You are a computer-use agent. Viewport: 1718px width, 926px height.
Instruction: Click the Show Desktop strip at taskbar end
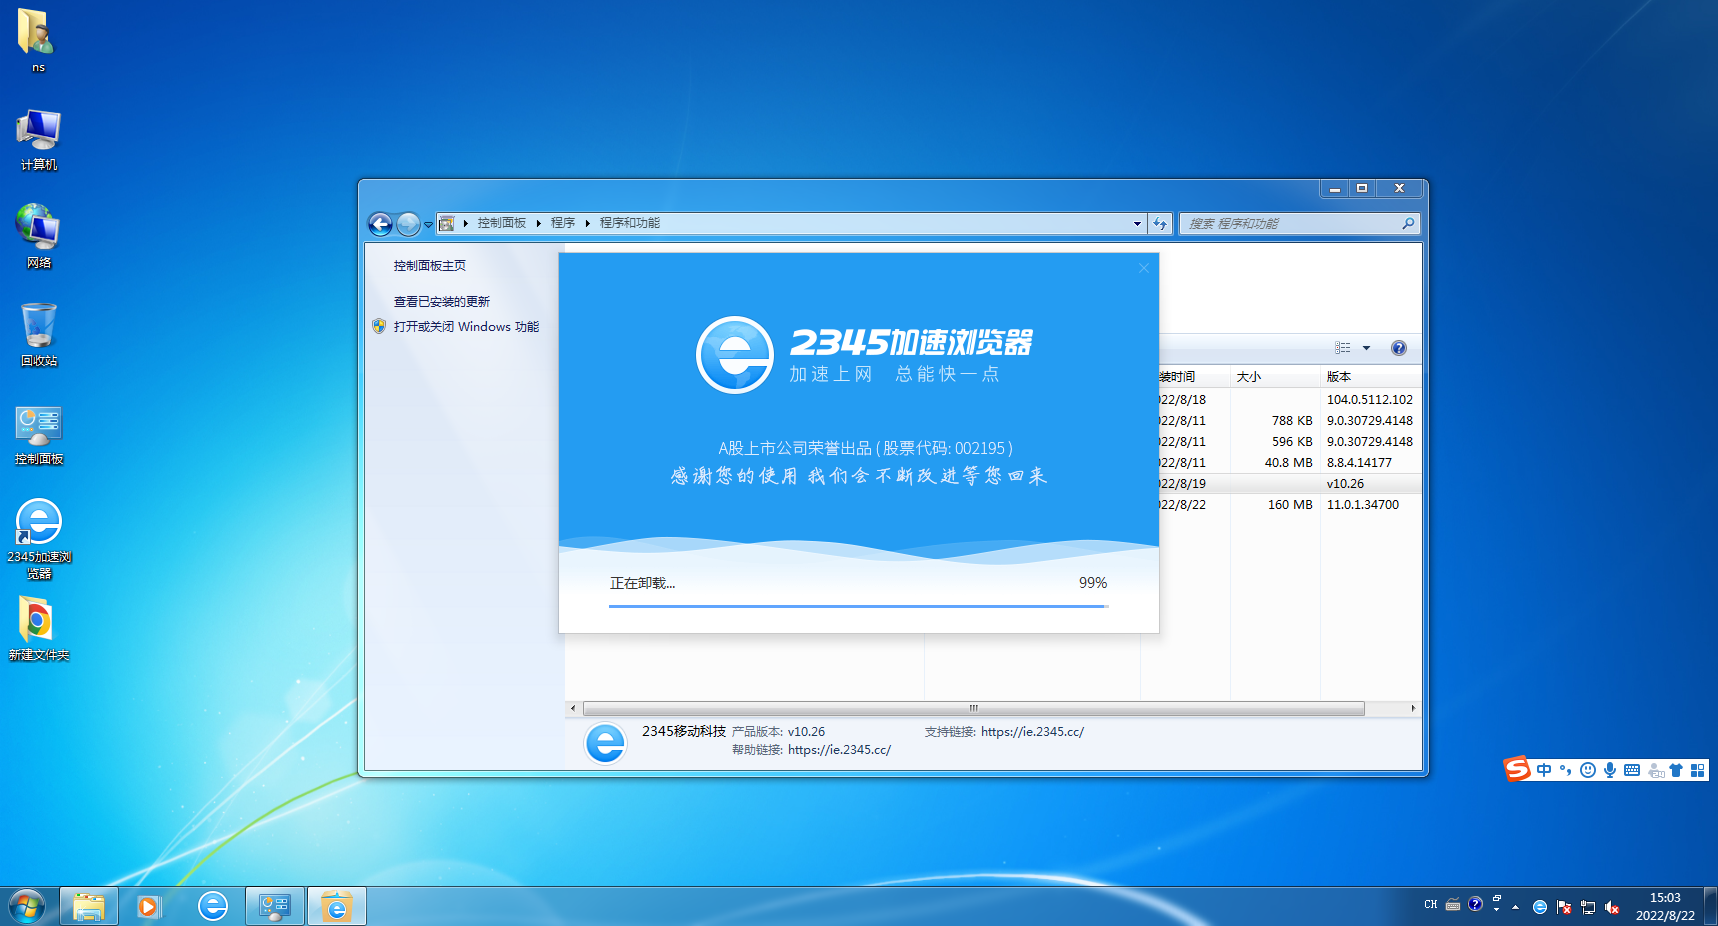click(x=1711, y=906)
